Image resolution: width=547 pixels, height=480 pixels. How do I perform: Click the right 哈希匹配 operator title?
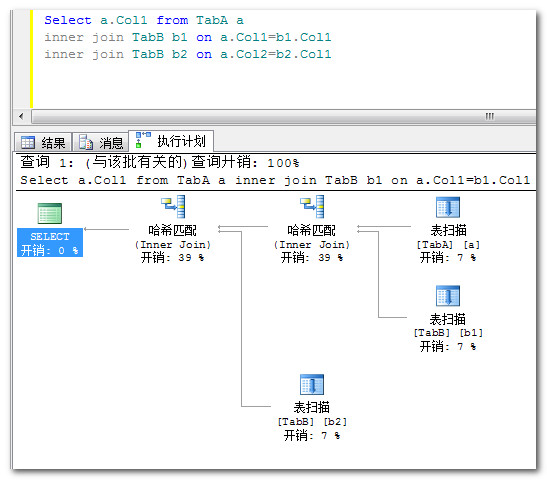(312, 230)
